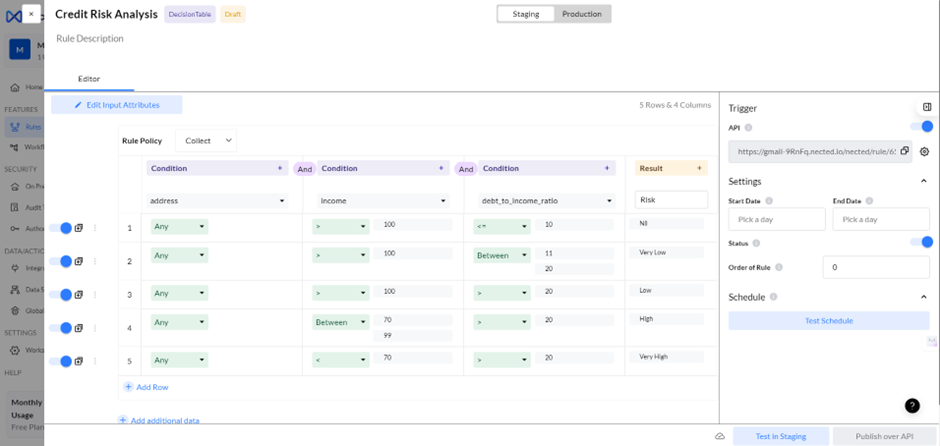Click Add additional data
Image resolution: width=940 pixels, height=446 pixels.
tap(158, 420)
